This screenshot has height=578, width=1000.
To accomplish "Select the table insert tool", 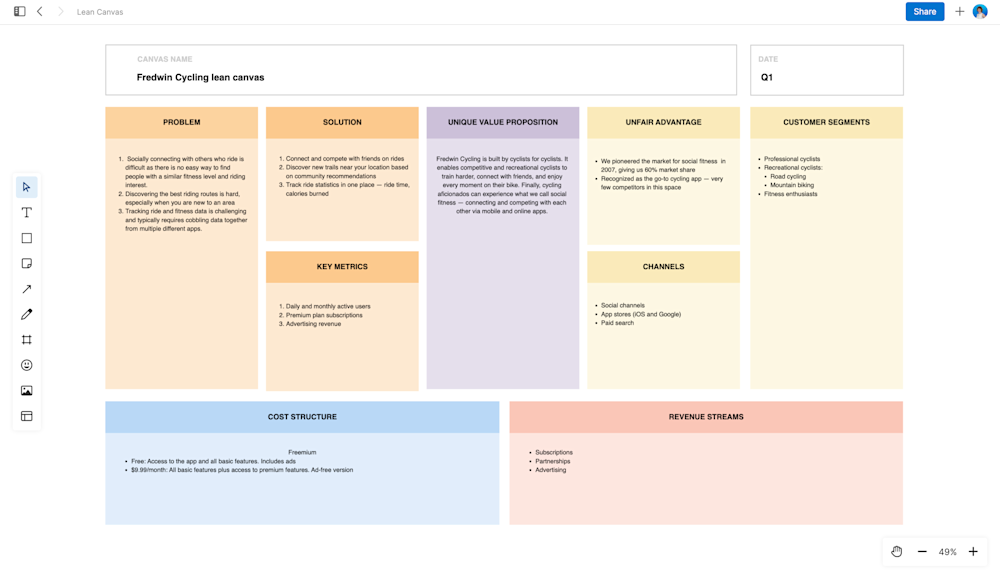I will [x=26, y=415].
